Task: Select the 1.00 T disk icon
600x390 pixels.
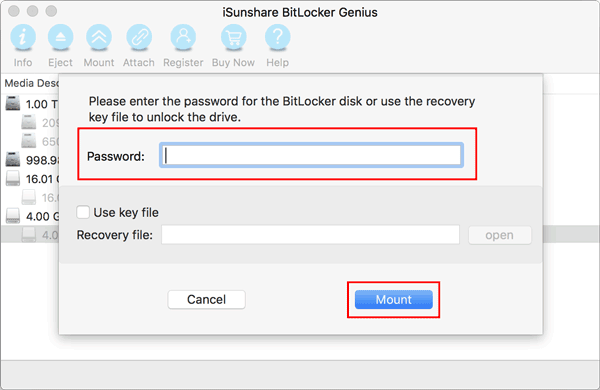Action: pyautogui.click(x=13, y=103)
